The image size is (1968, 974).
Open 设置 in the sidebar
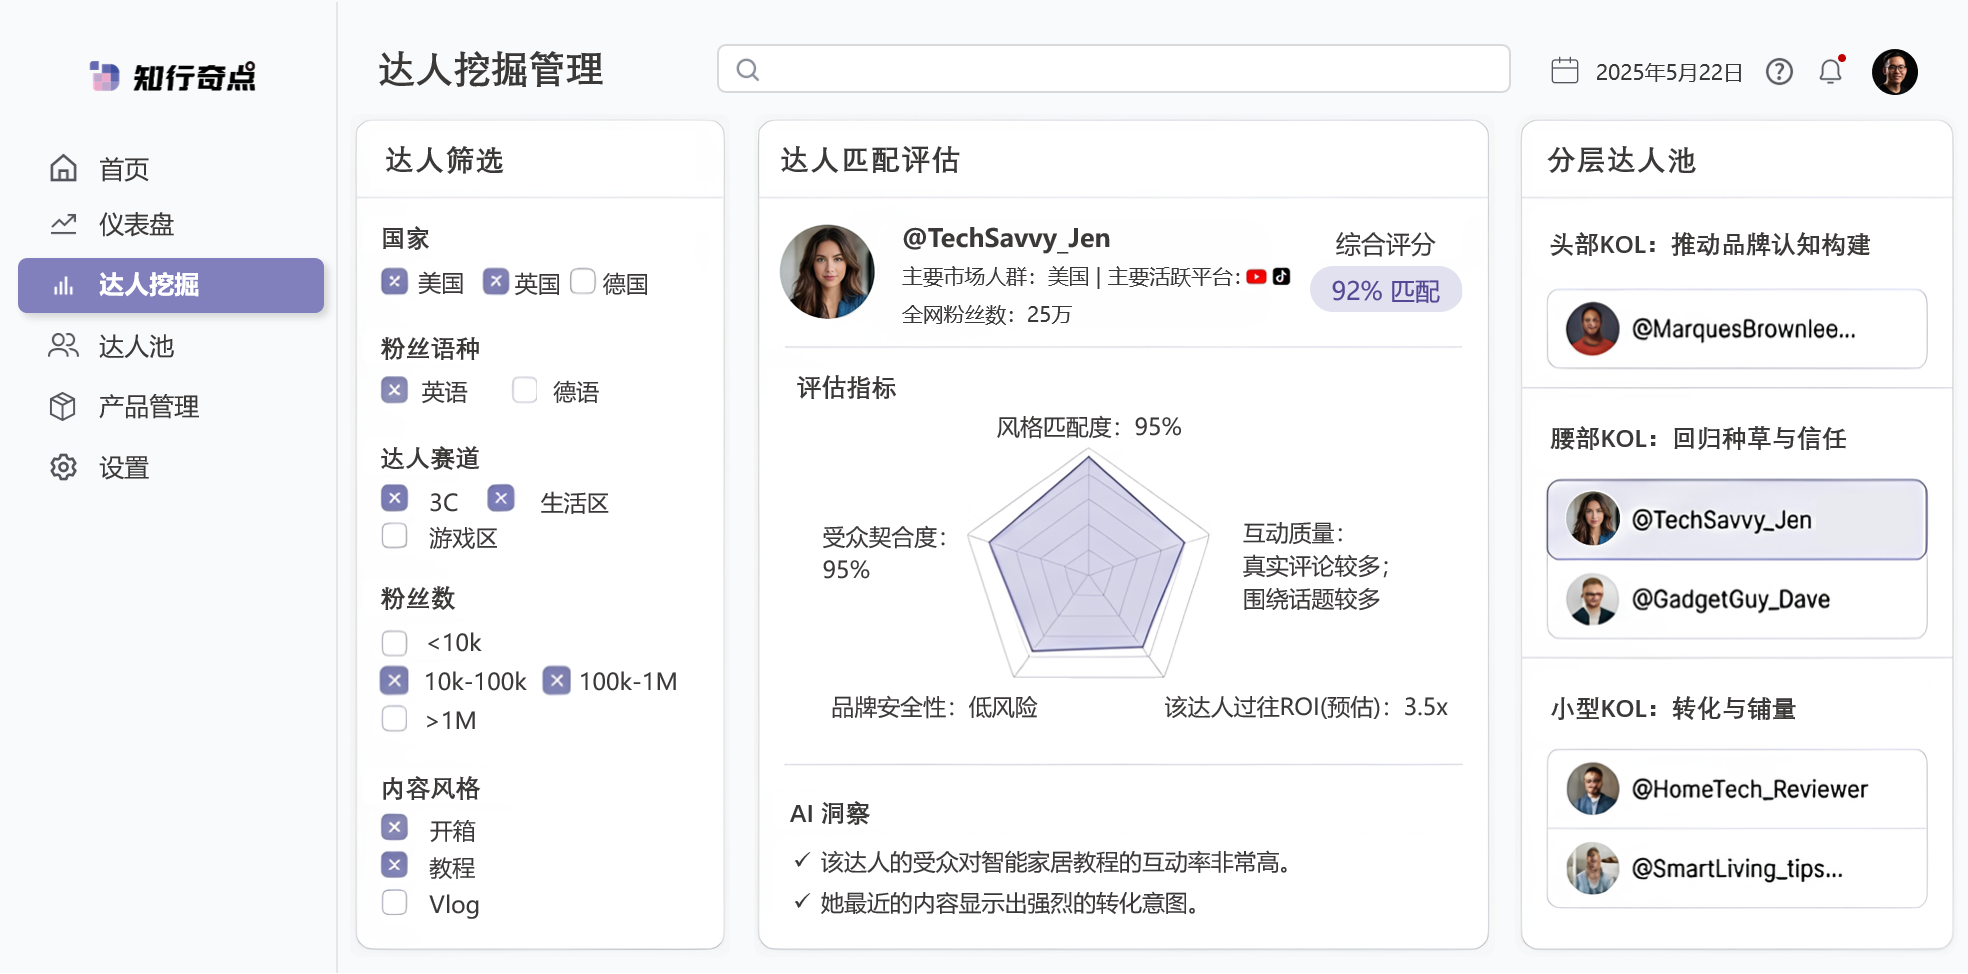pyautogui.click(x=123, y=467)
